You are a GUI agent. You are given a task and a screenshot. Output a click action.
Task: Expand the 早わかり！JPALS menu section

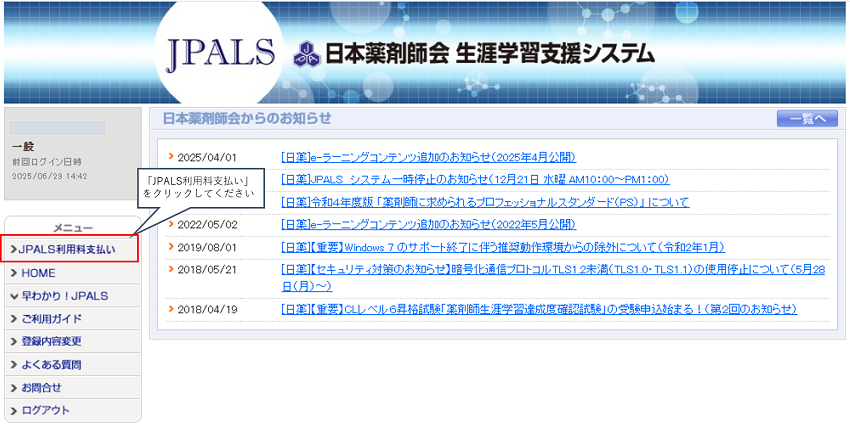(62, 296)
